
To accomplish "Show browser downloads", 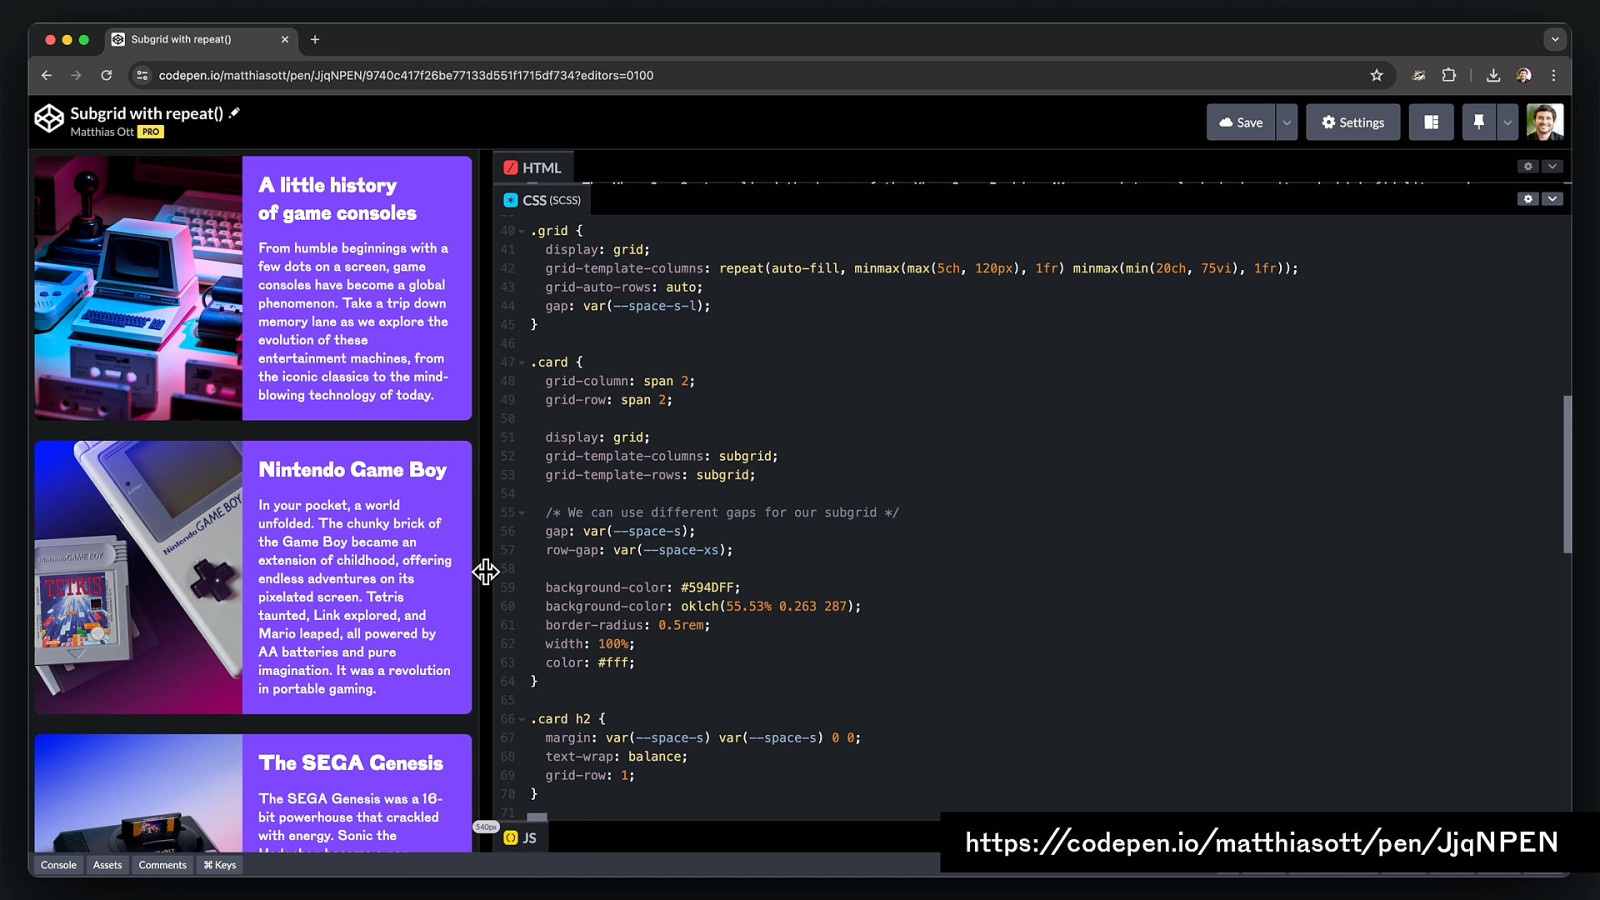I will [x=1493, y=75].
